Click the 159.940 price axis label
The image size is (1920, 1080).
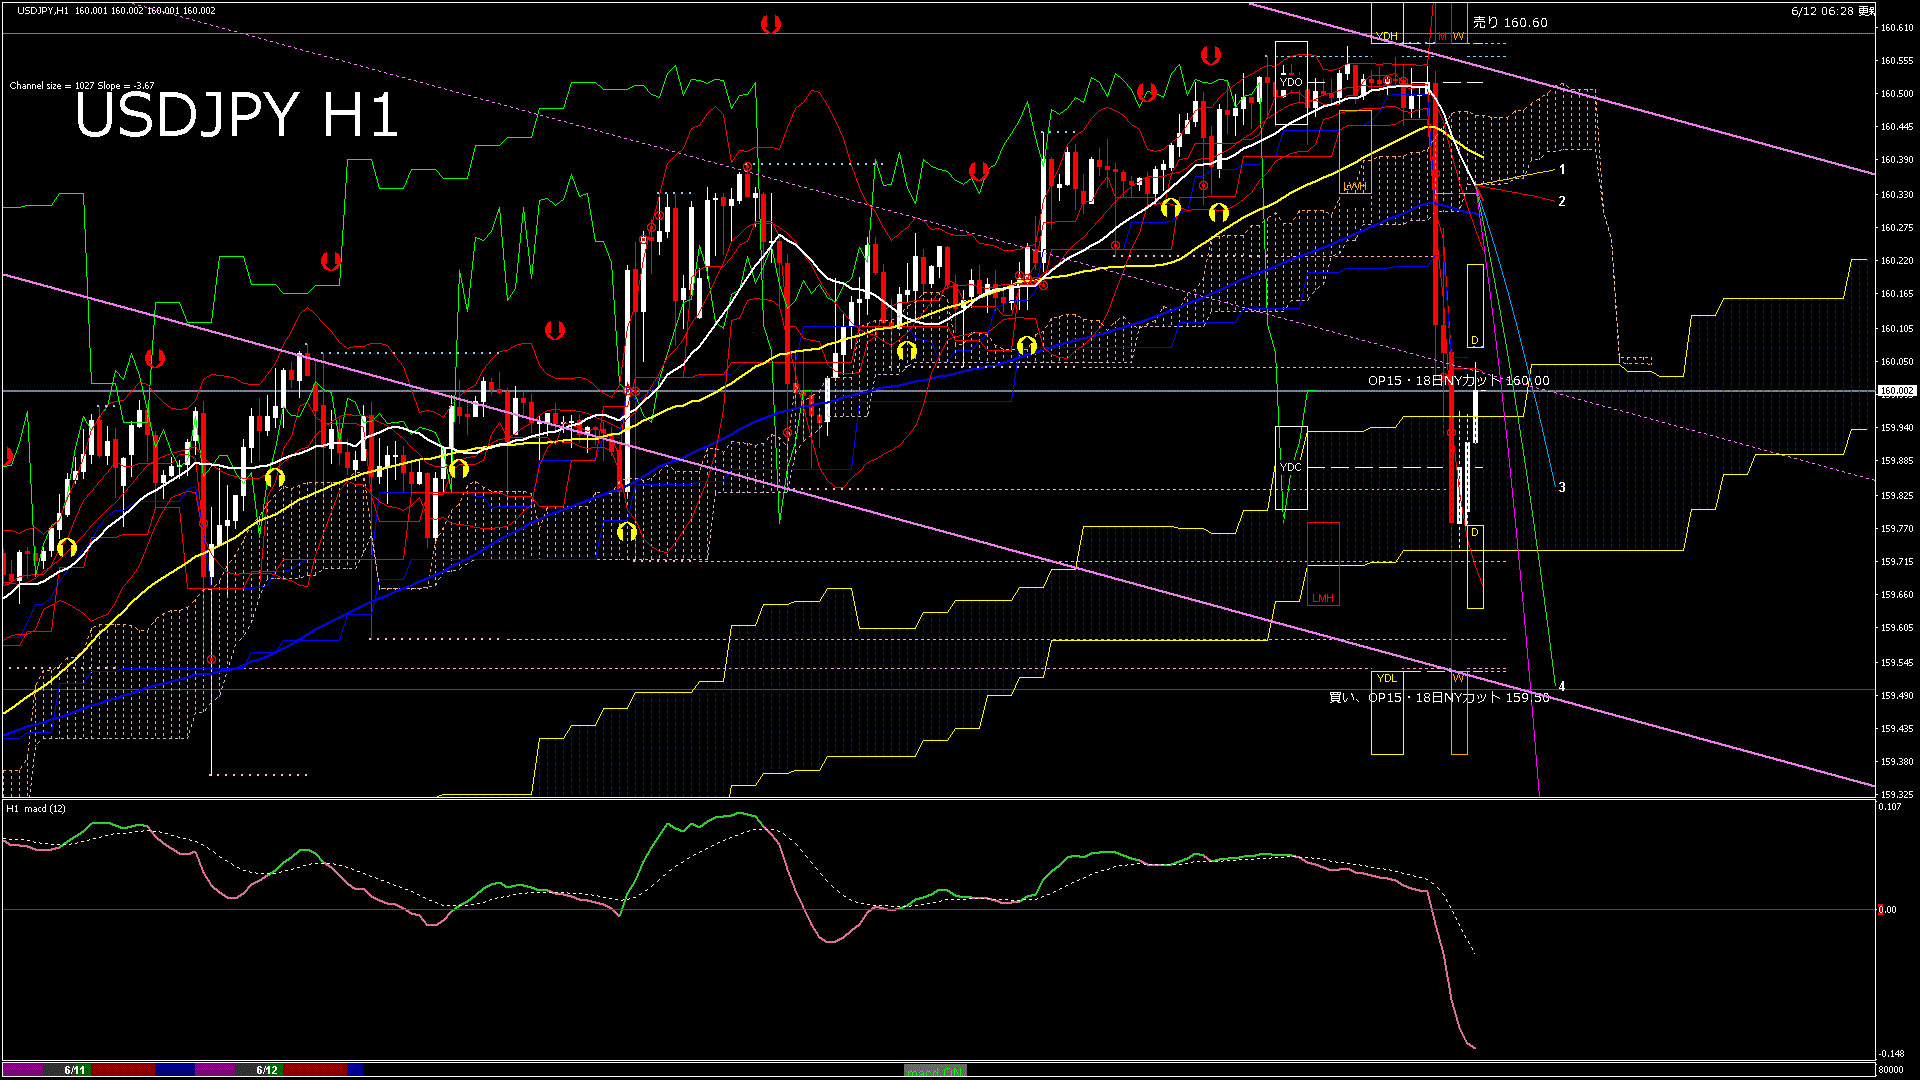(1897, 428)
